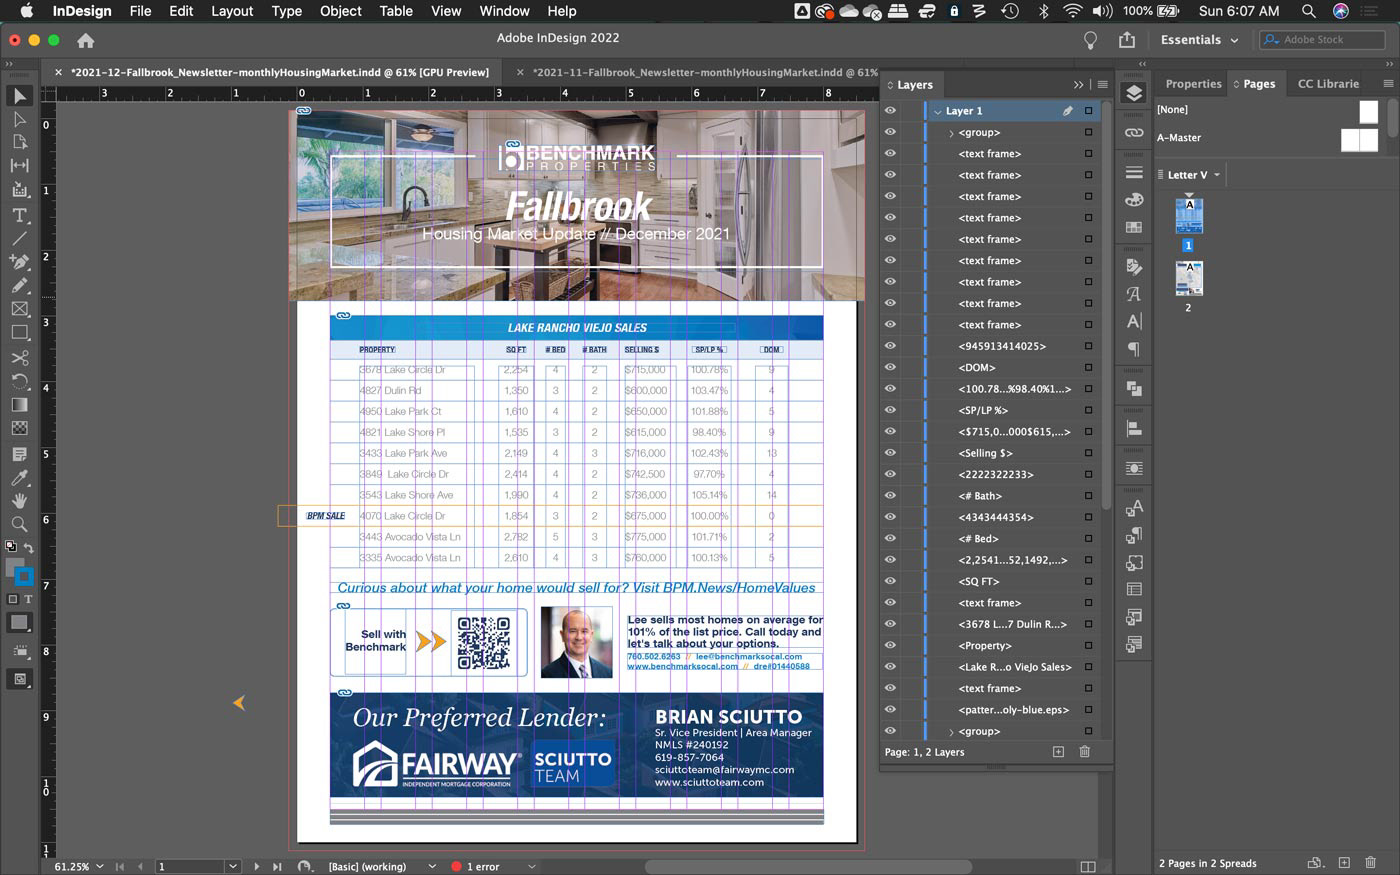
Task: Select the Pencil tool
Action: pos(20,285)
